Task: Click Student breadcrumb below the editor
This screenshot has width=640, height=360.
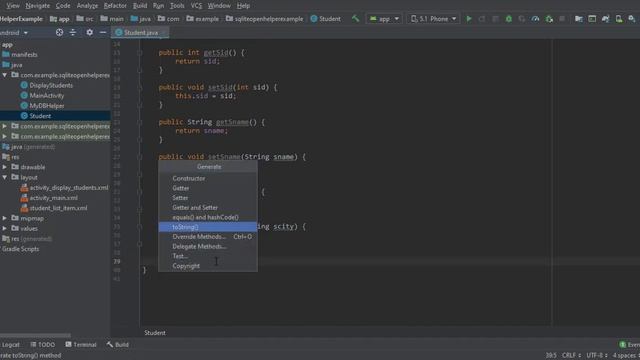Action: coord(155,333)
